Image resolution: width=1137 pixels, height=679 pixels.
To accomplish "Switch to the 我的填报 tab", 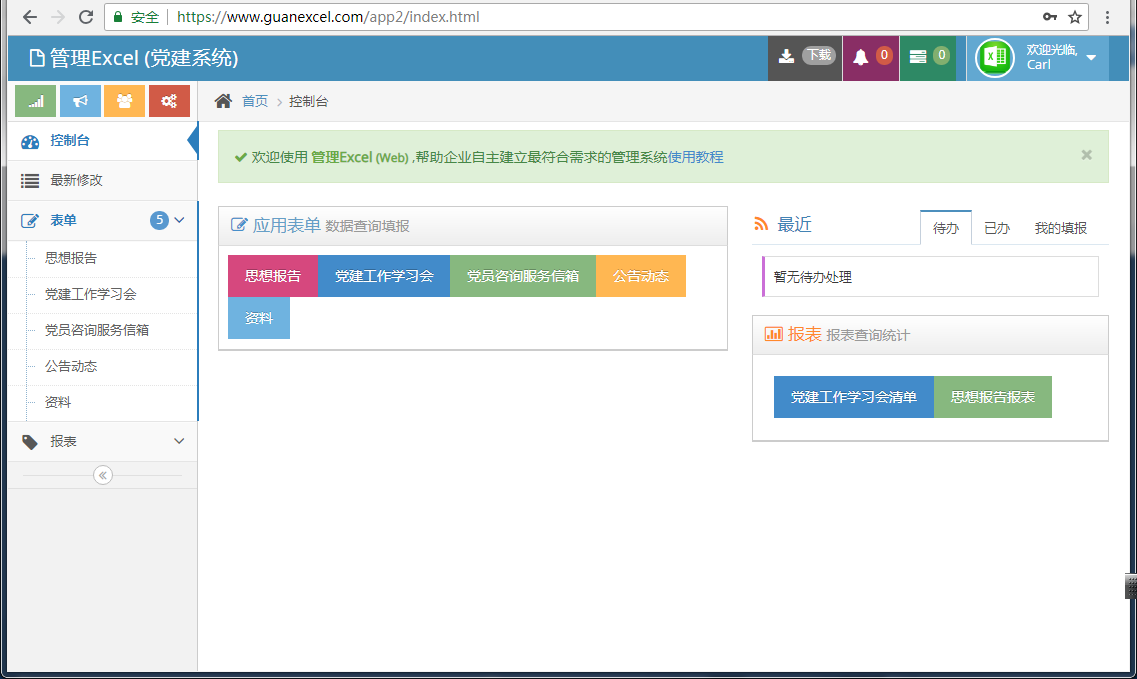I will point(1061,229).
